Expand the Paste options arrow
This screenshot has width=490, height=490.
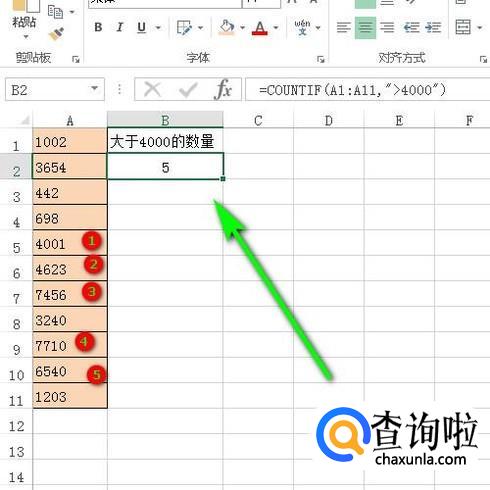(26, 37)
